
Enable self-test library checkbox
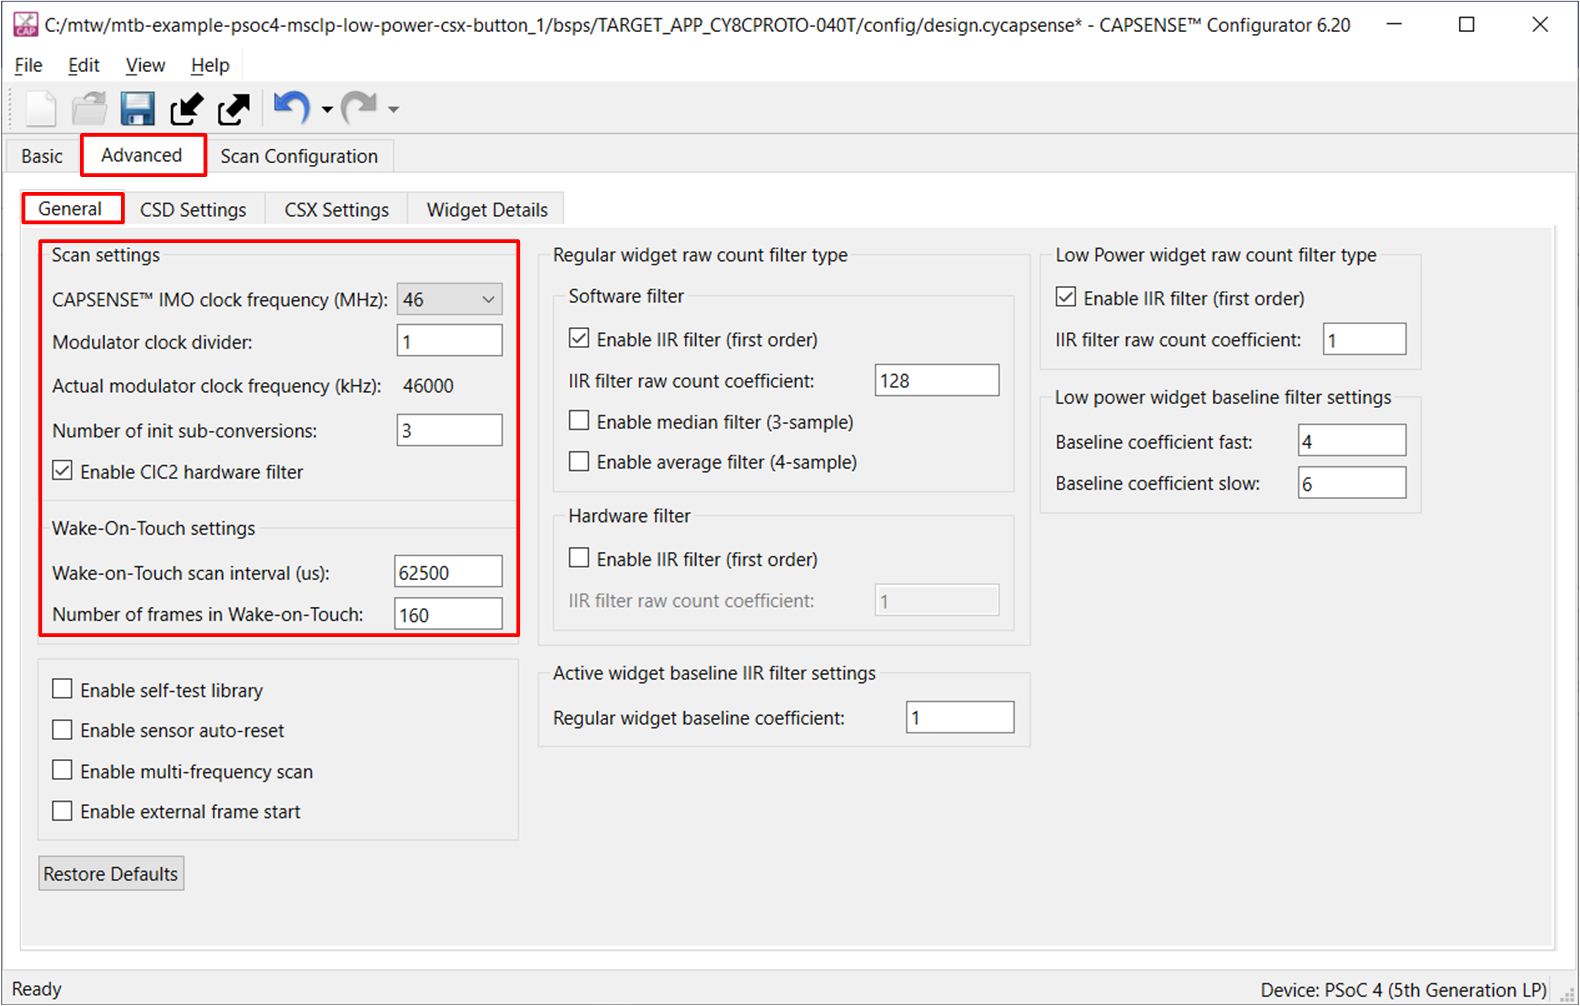point(62,689)
